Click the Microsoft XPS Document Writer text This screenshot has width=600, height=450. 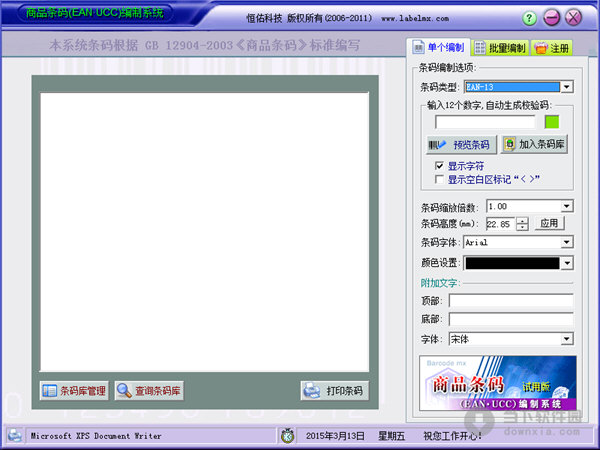coord(96,436)
